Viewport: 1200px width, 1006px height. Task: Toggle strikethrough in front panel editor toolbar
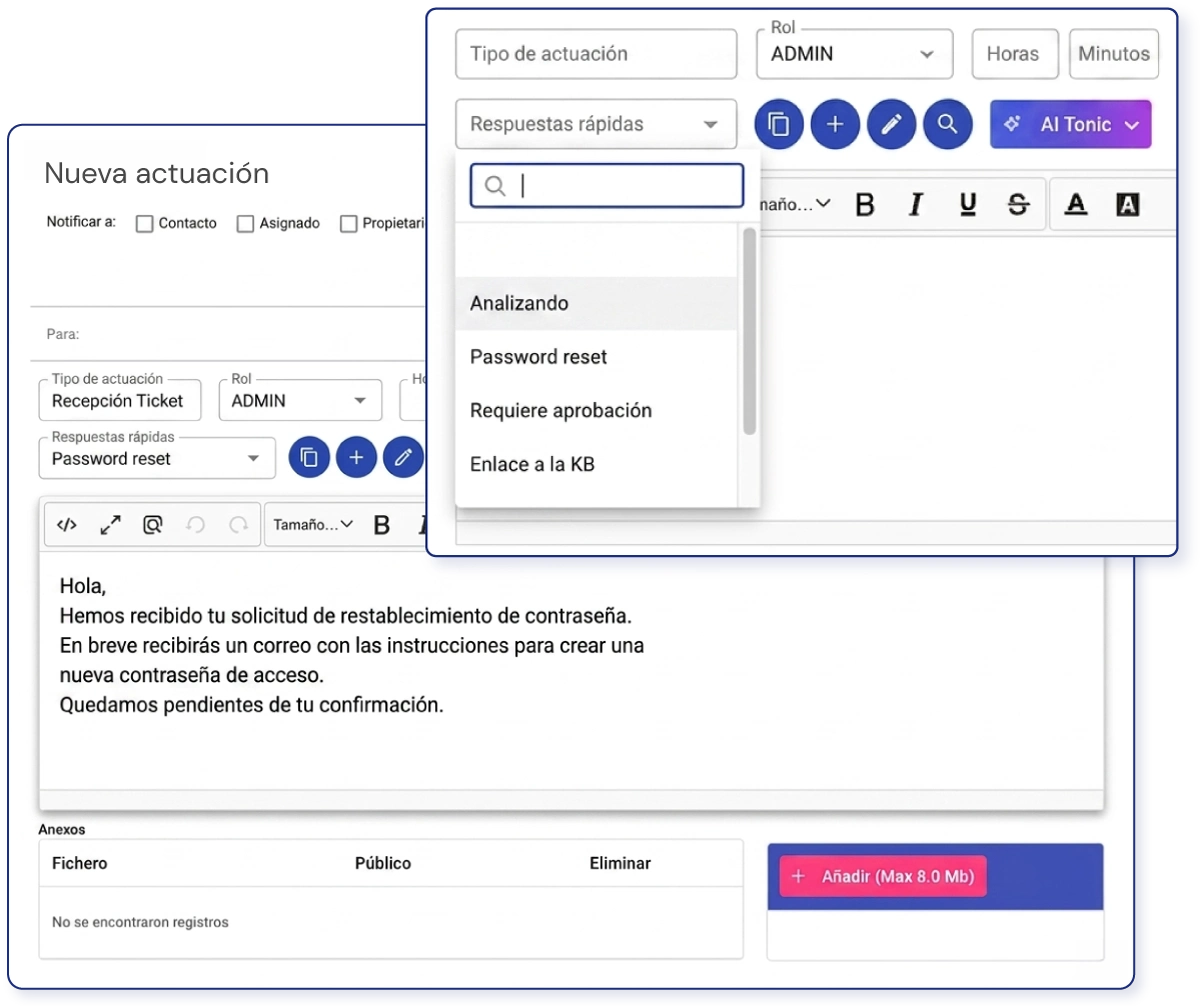[x=1018, y=205]
